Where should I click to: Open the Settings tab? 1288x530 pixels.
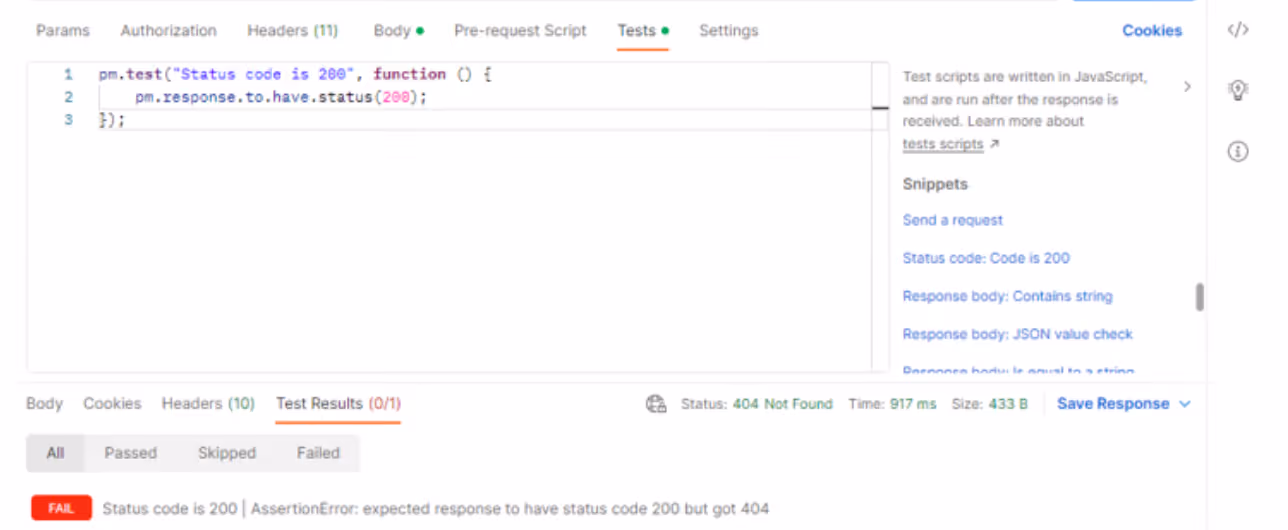point(728,31)
